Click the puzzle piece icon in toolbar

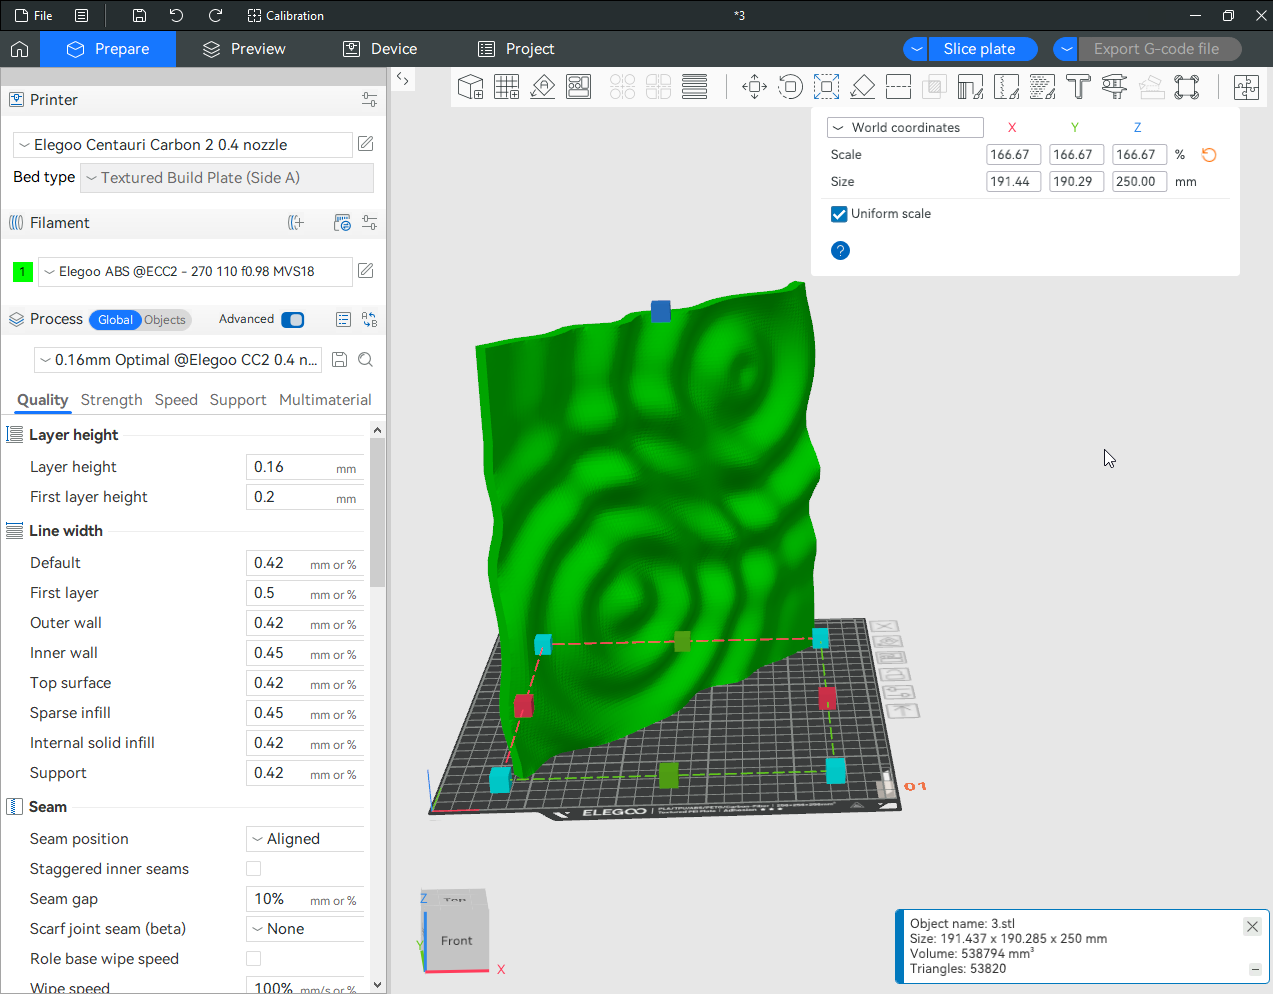(1247, 87)
